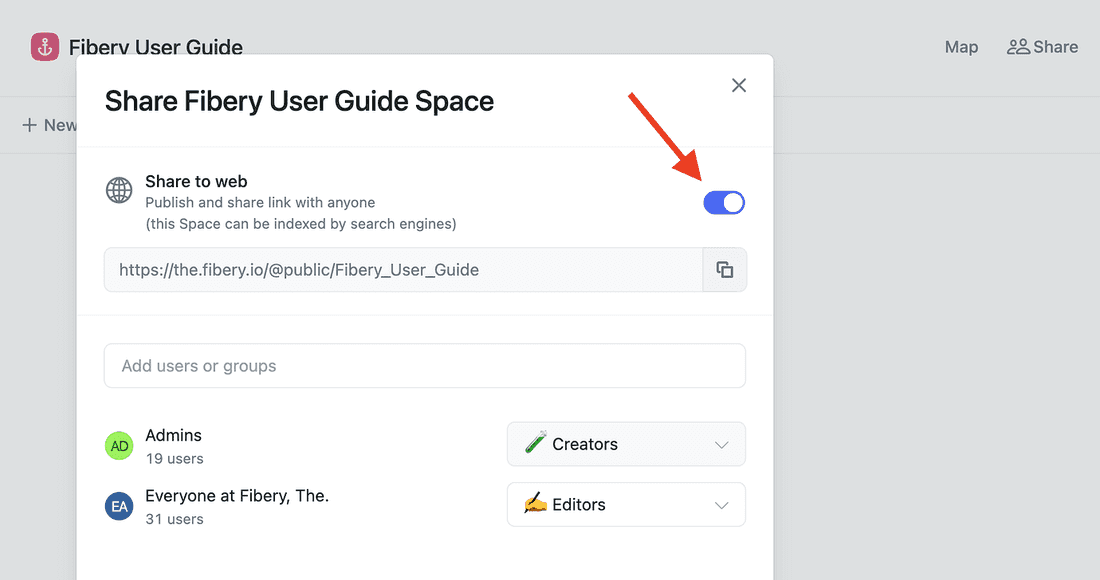1100x580 pixels.
Task: Click the test tube icon in Creators
Action: coord(535,444)
